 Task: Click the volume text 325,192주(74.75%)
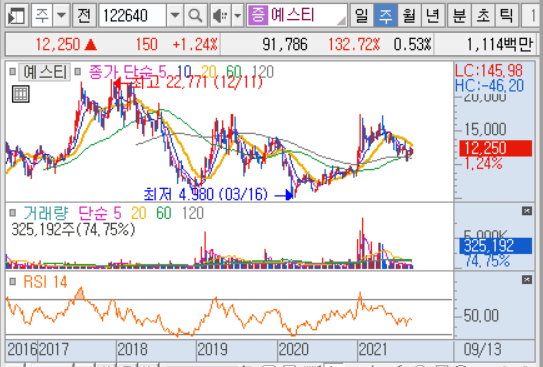tap(73, 230)
